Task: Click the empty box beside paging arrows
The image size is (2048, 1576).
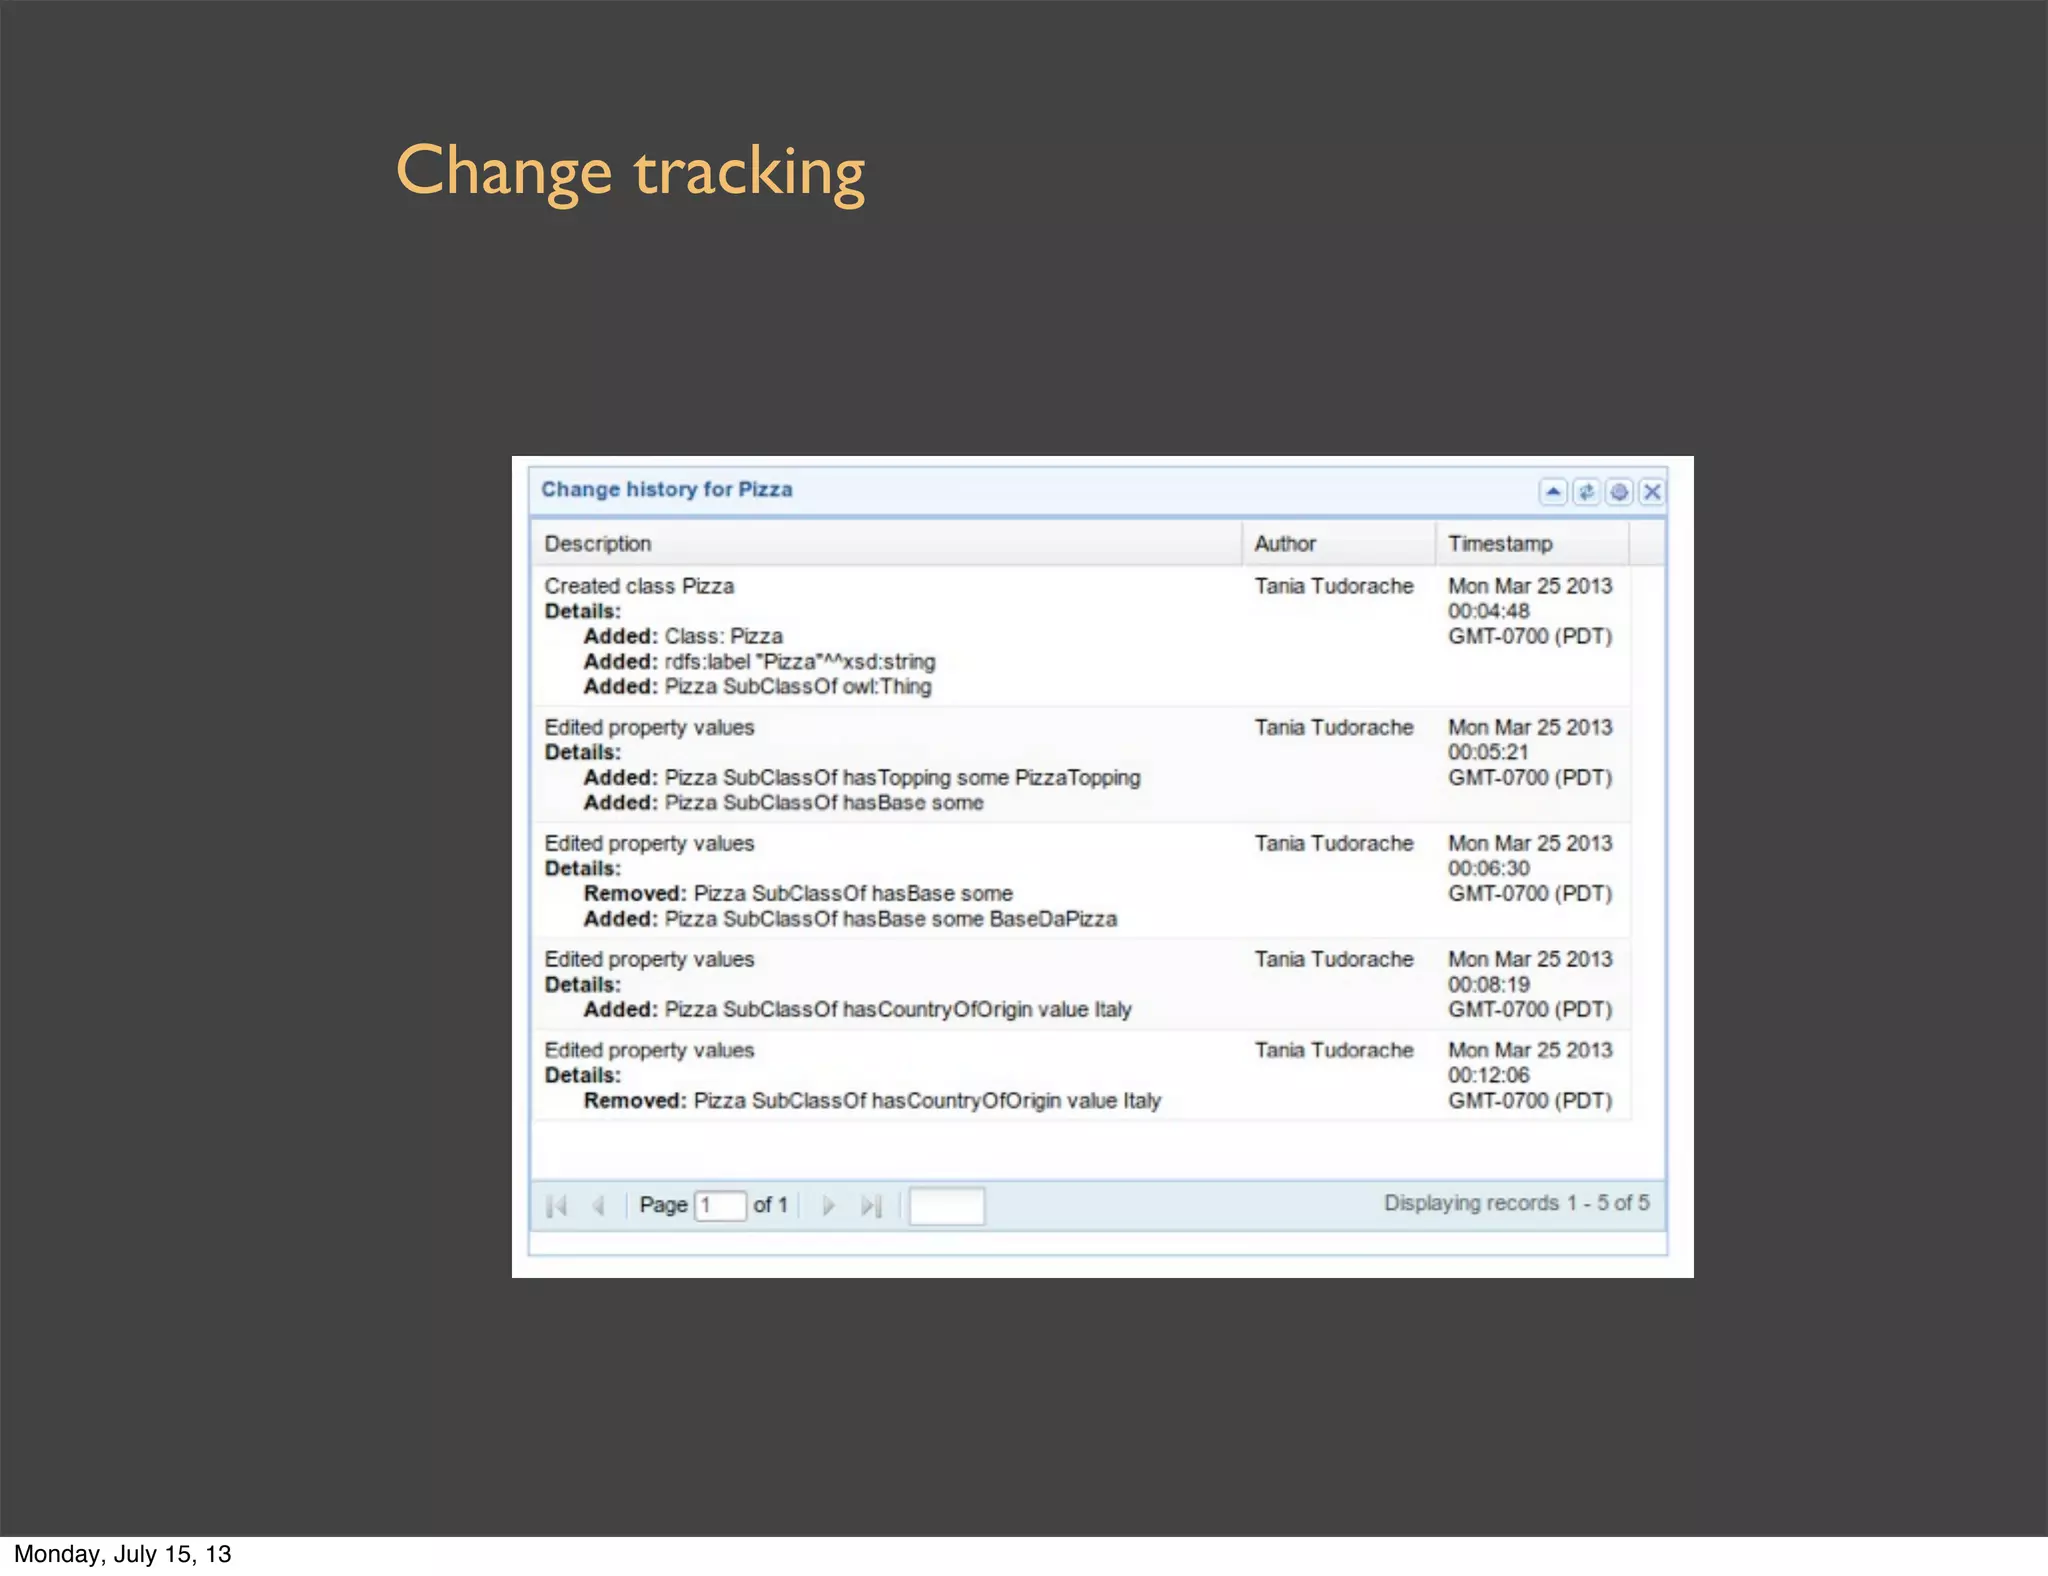Action: (x=947, y=1205)
